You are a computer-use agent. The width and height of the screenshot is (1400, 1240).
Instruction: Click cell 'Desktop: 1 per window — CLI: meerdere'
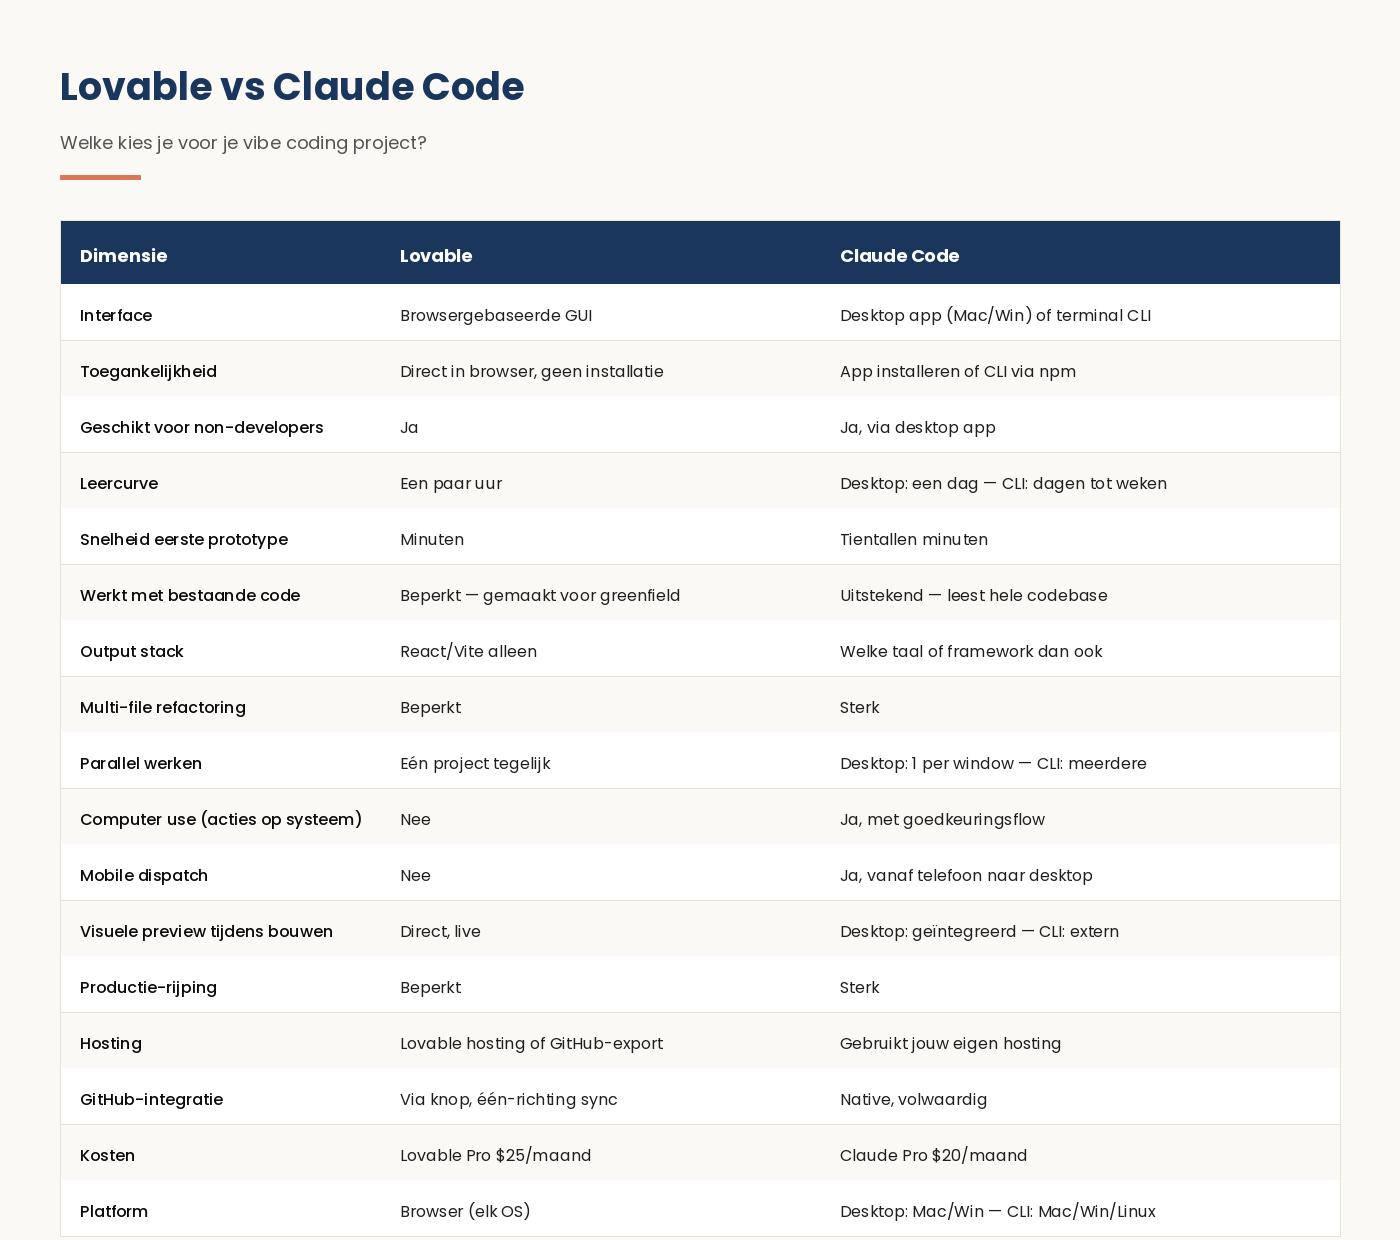pos(993,764)
